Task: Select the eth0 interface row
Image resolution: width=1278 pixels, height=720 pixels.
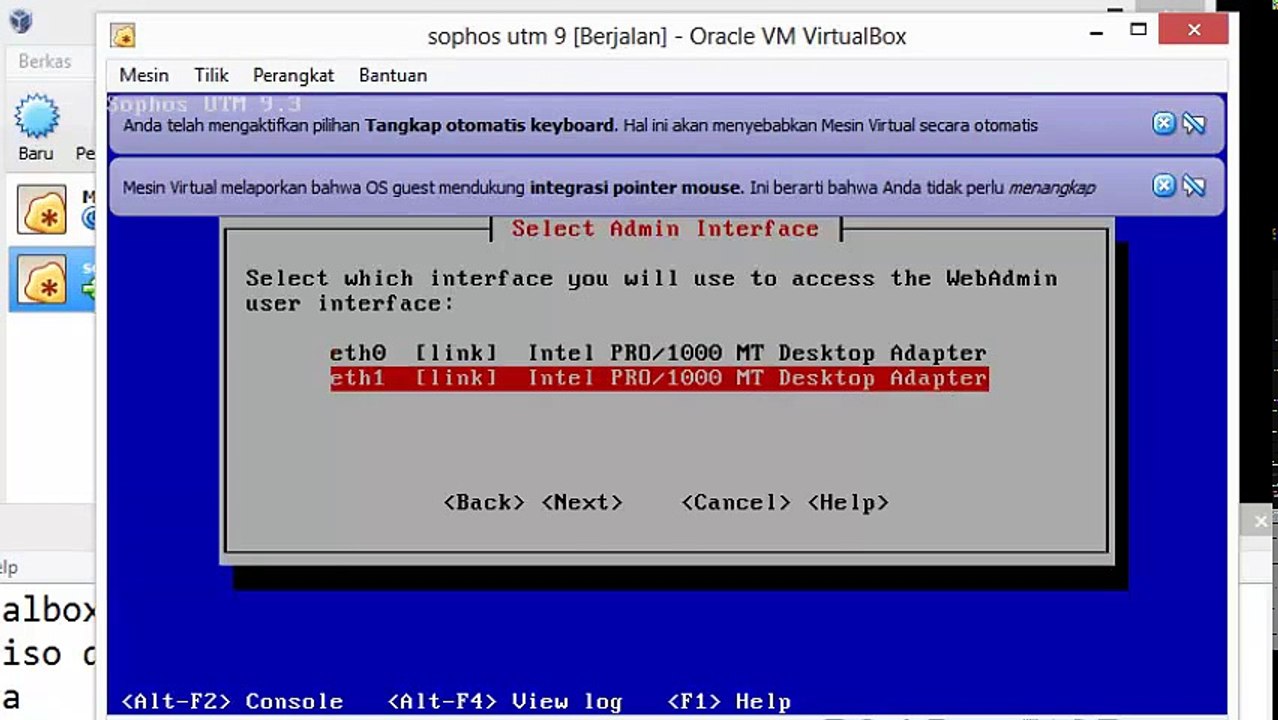Action: [658, 353]
